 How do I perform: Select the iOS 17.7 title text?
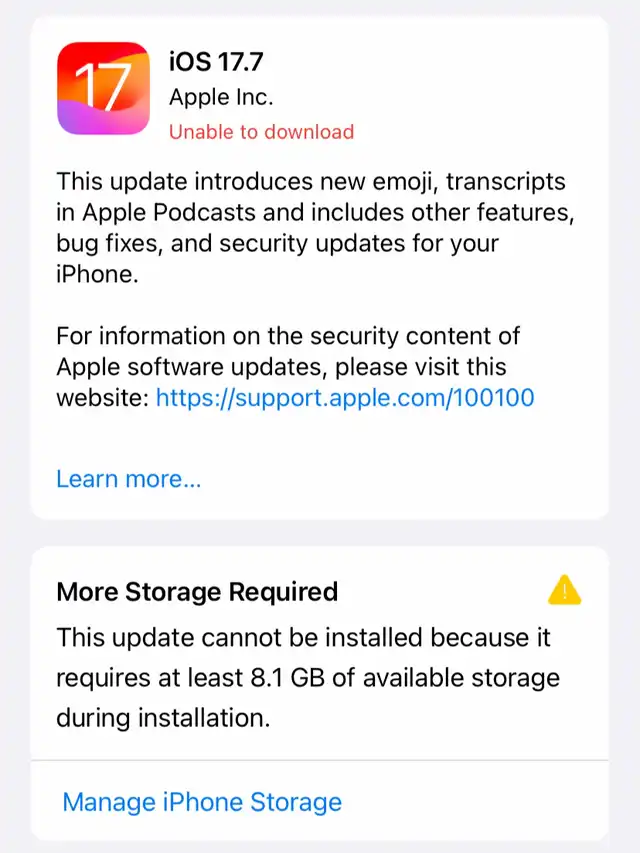tap(216, 61)
